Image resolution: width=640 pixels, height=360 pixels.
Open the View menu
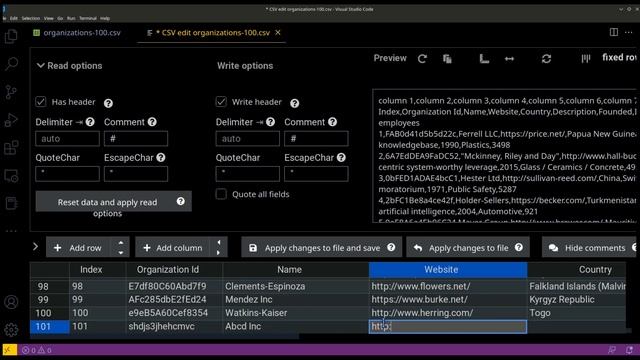[49, 18]
